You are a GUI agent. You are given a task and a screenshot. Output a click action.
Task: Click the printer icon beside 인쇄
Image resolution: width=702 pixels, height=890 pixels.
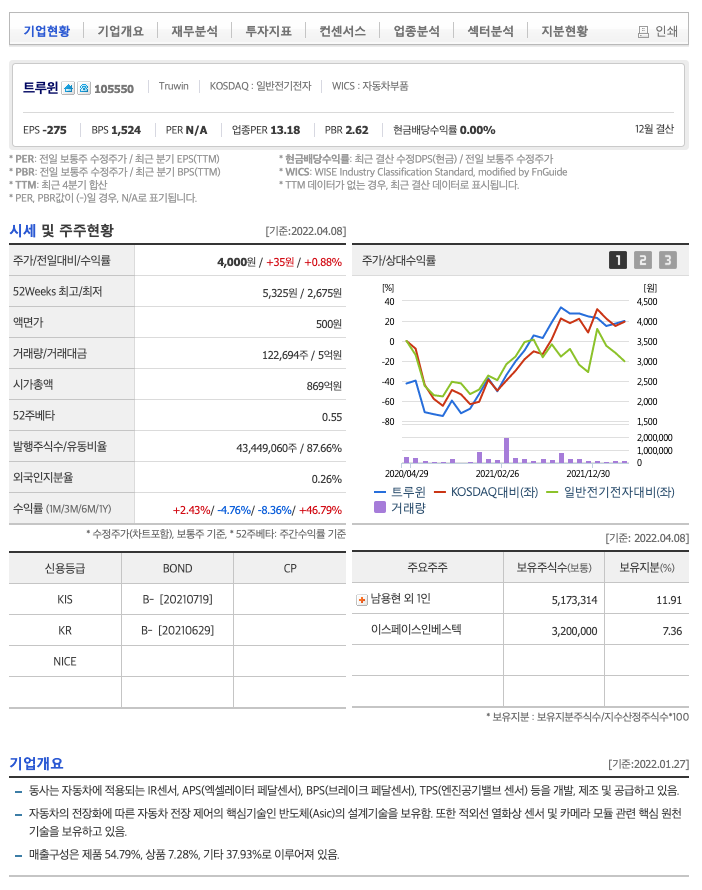pos(643,32)
